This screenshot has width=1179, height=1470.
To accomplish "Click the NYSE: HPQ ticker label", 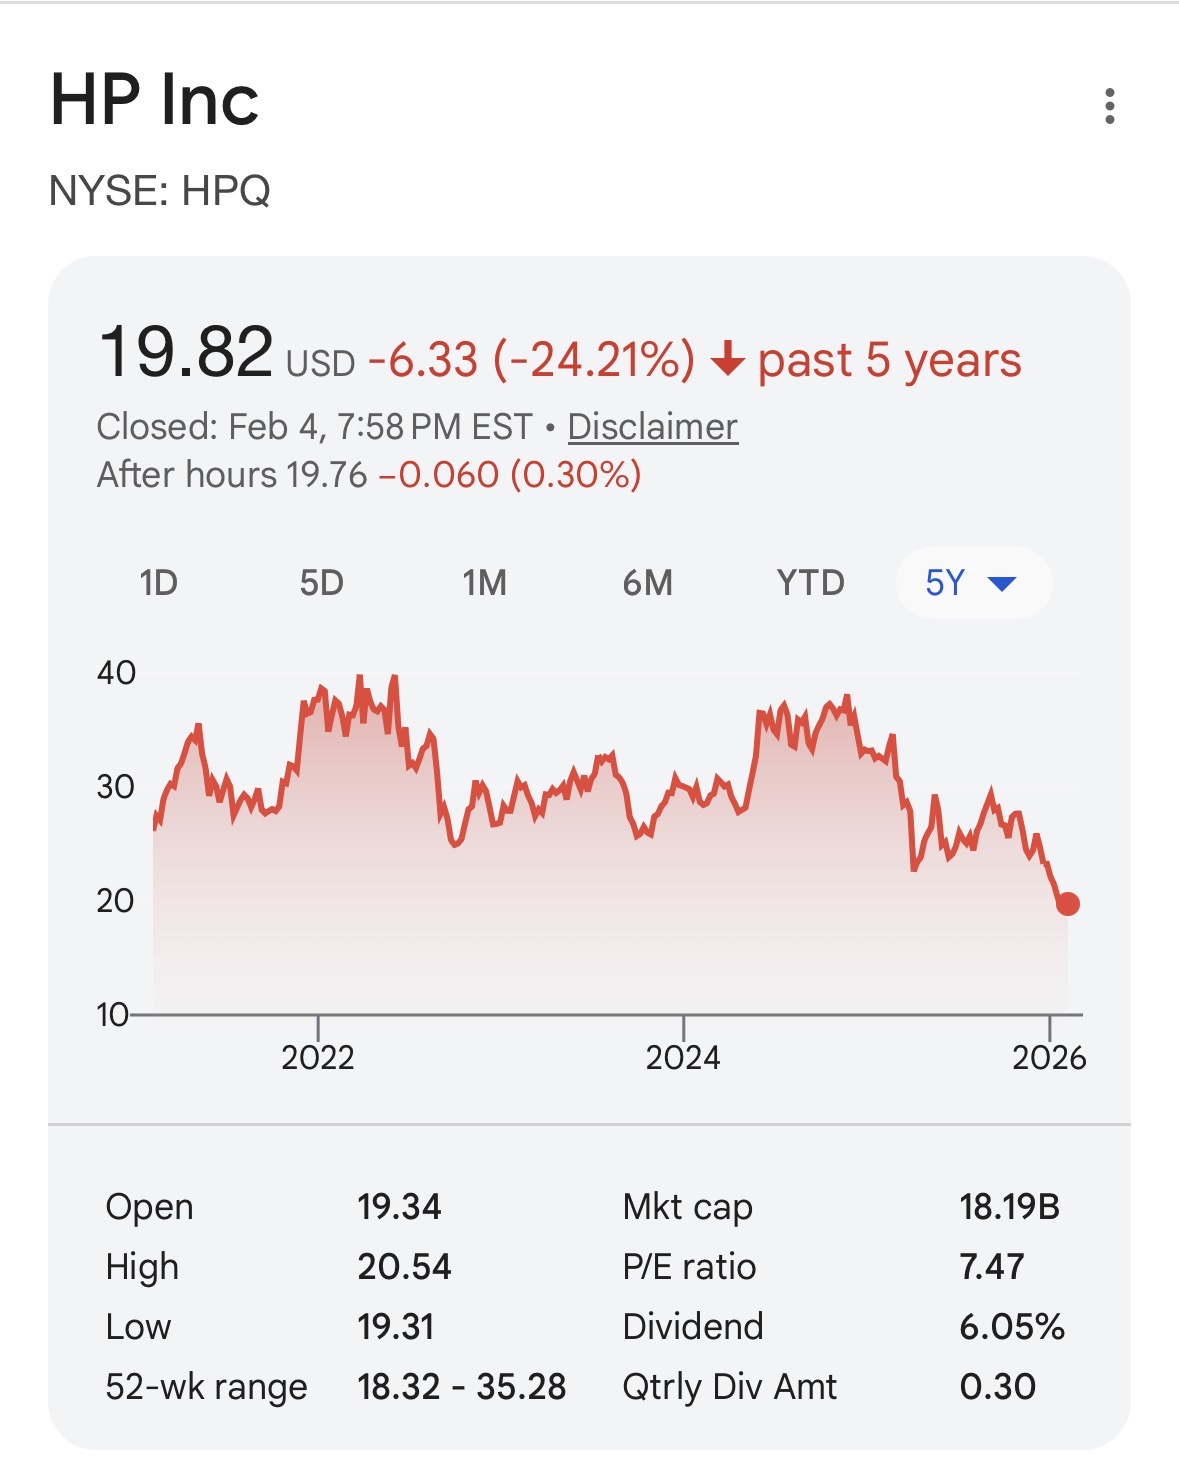I will (x=160, y=190).
